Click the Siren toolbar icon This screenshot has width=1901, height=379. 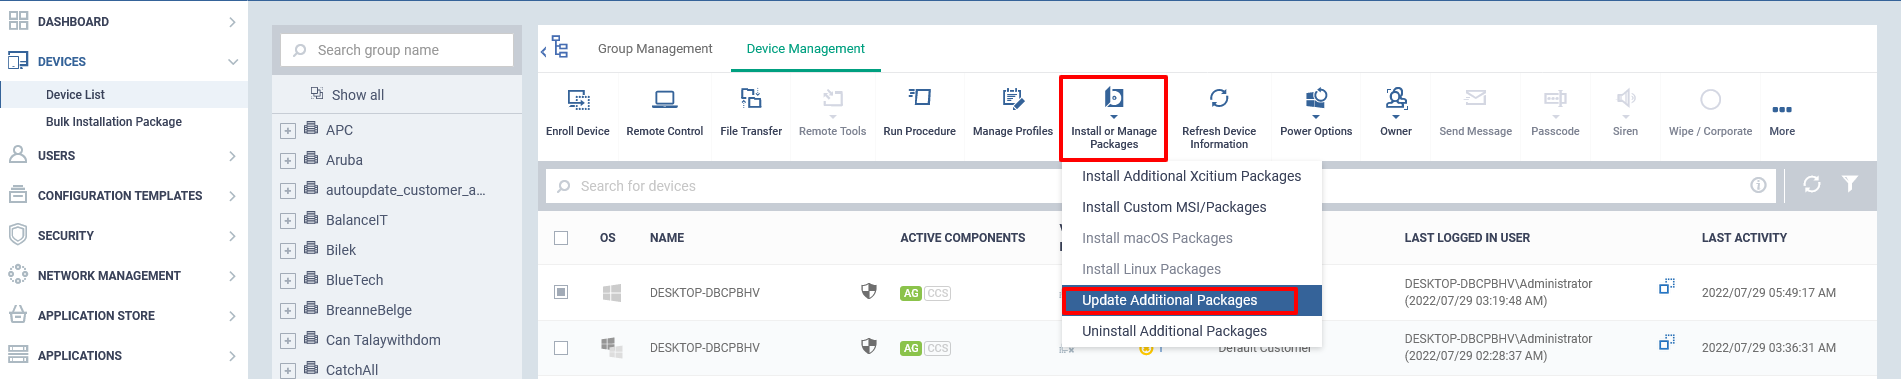click(x=1626, y=98)
